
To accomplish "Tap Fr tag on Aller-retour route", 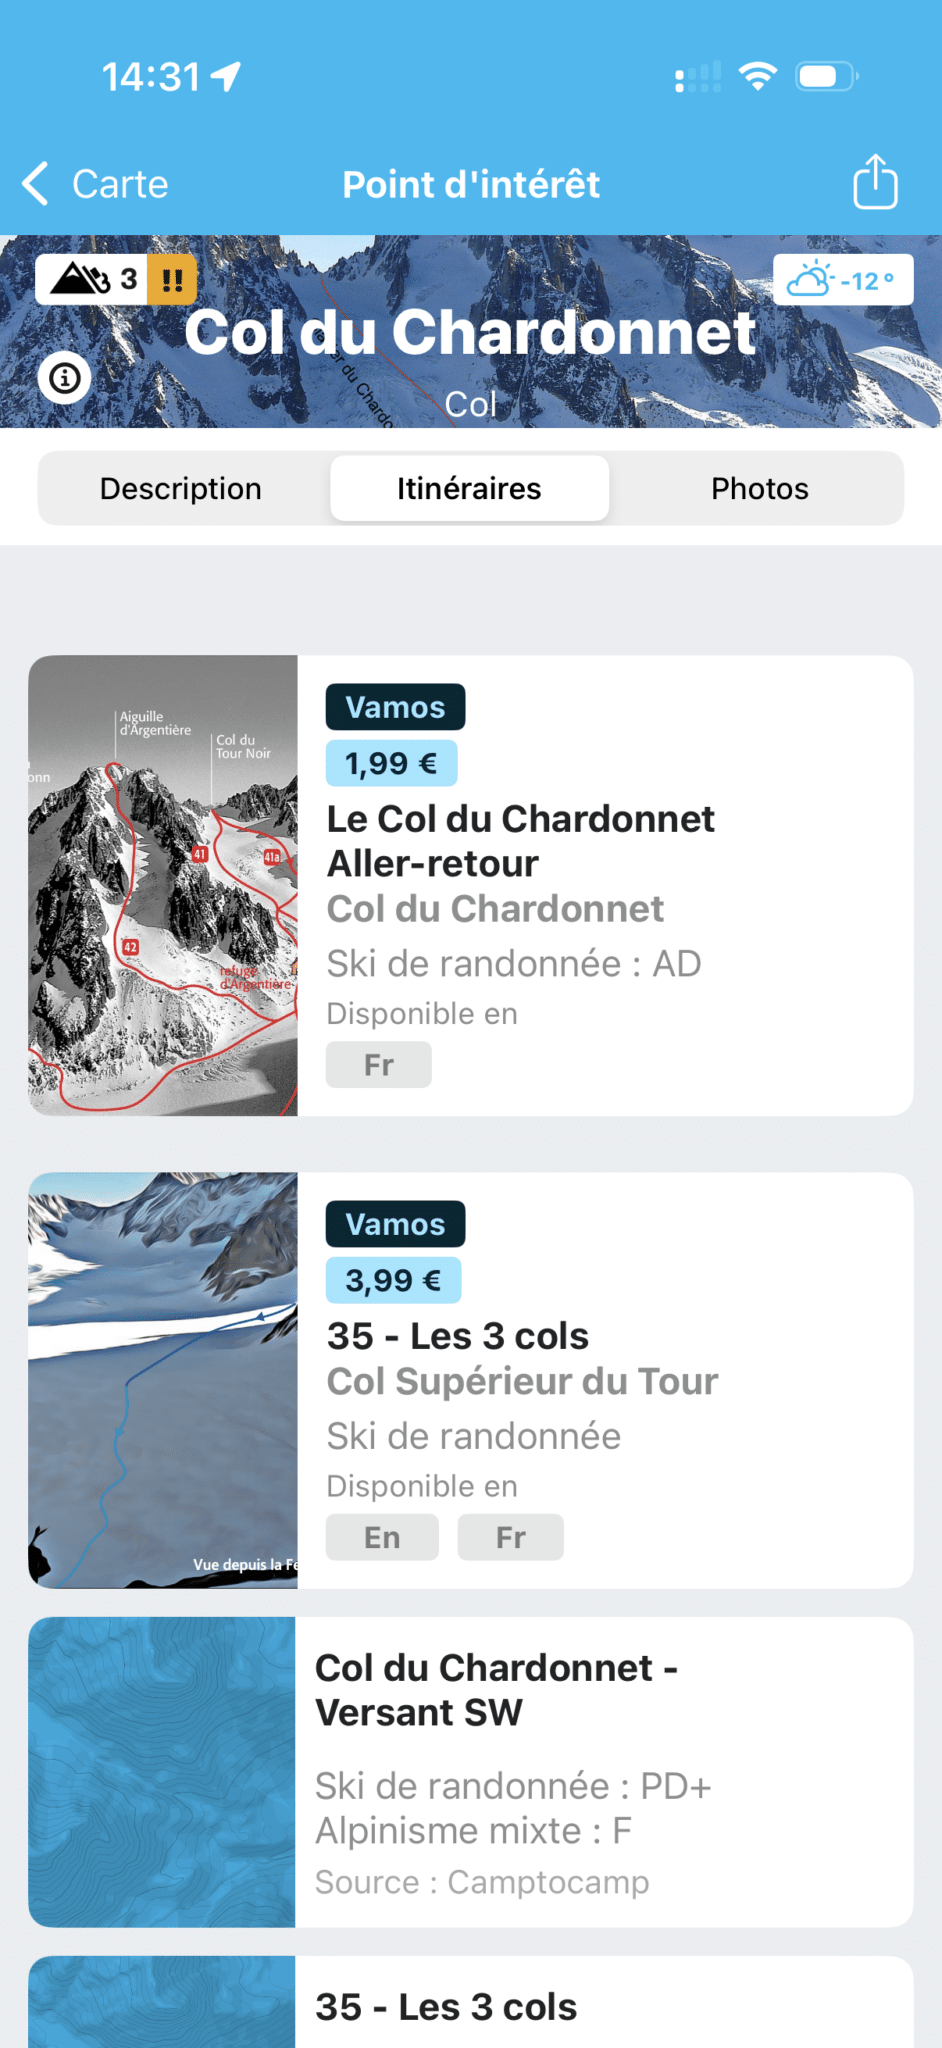I will 378,1065.
